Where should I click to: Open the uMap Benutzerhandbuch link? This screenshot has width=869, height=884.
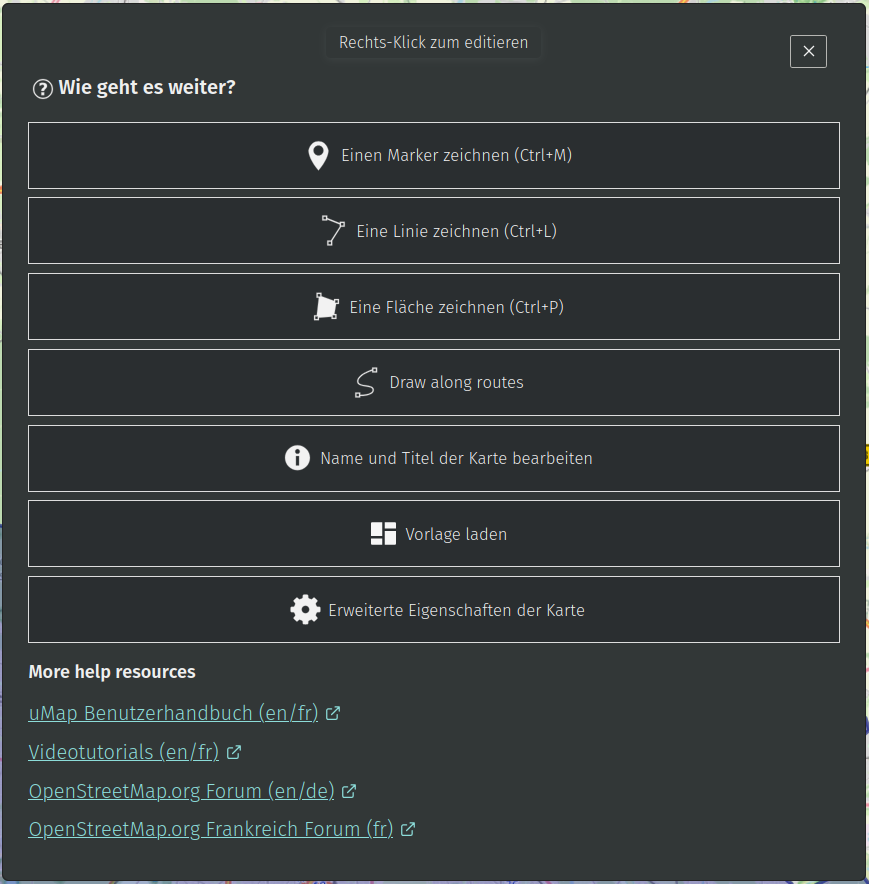click(173, 714)
